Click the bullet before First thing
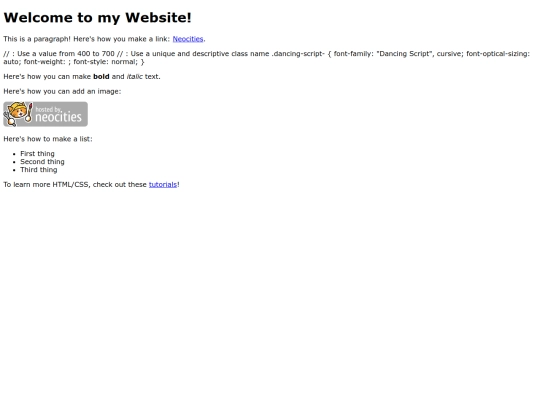540x405 pixels. 14,154
